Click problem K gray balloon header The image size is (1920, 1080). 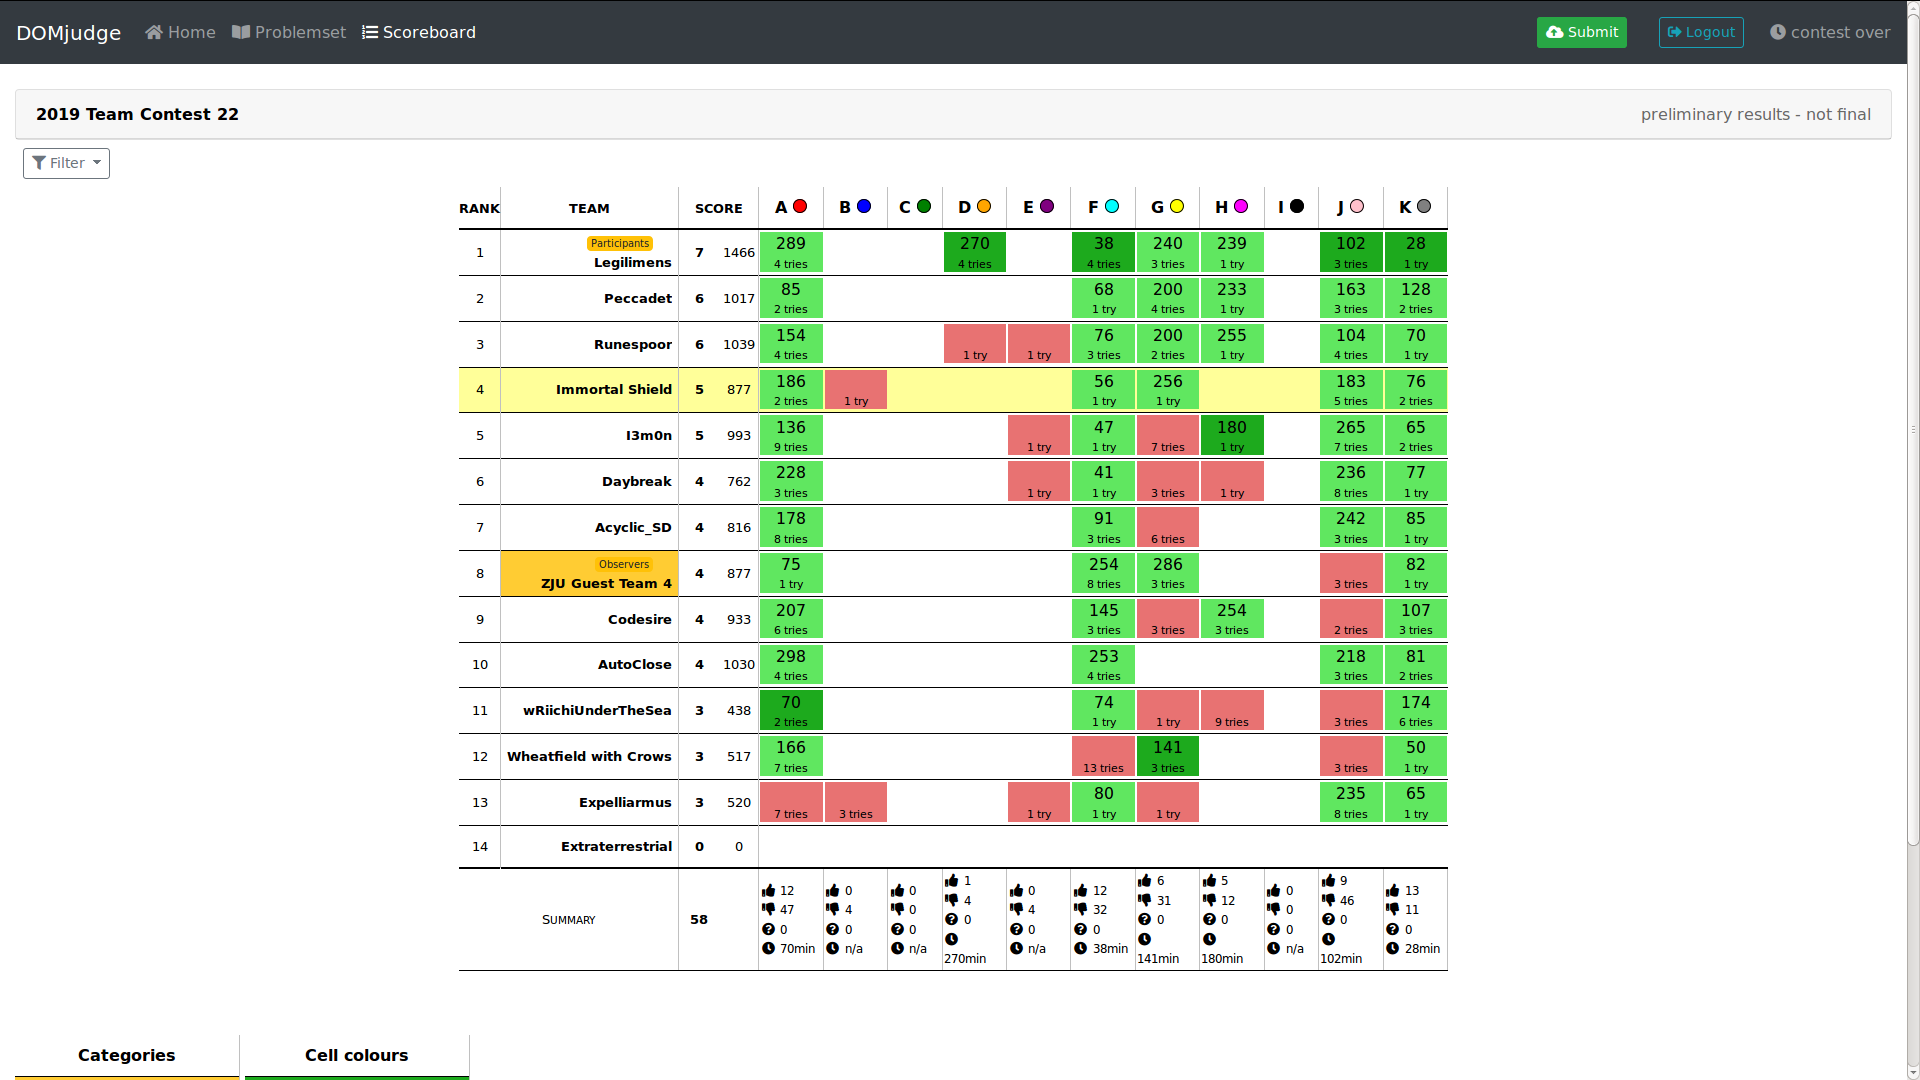click(x=1424, y=206)
